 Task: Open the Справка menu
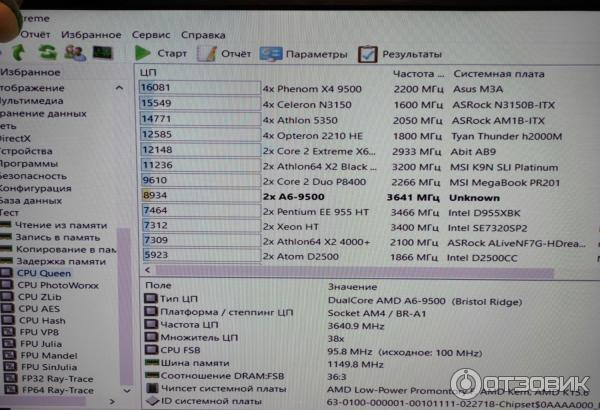coord(203,34)
